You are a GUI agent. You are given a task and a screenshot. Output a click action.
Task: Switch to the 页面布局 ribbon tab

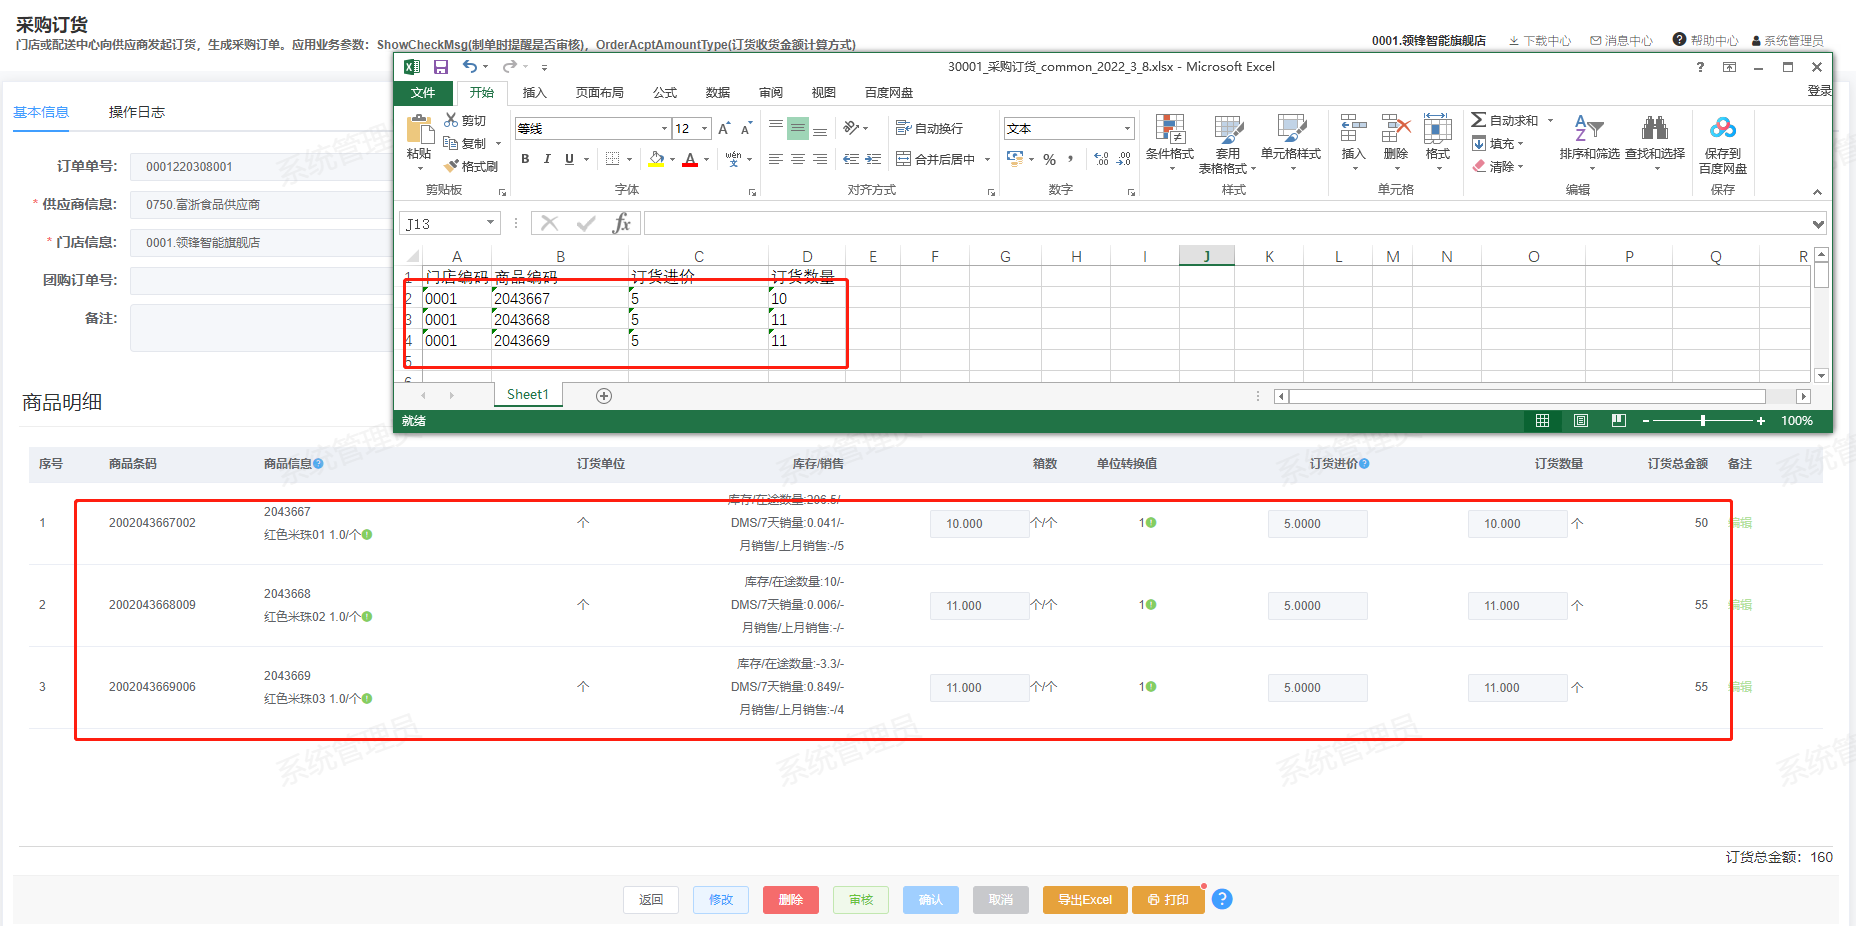[x=599, y=93]
